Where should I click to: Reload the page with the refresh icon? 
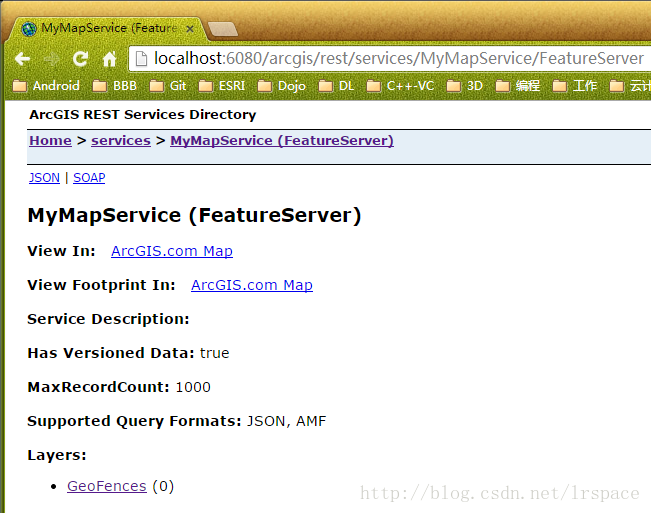tap(80, 59)
